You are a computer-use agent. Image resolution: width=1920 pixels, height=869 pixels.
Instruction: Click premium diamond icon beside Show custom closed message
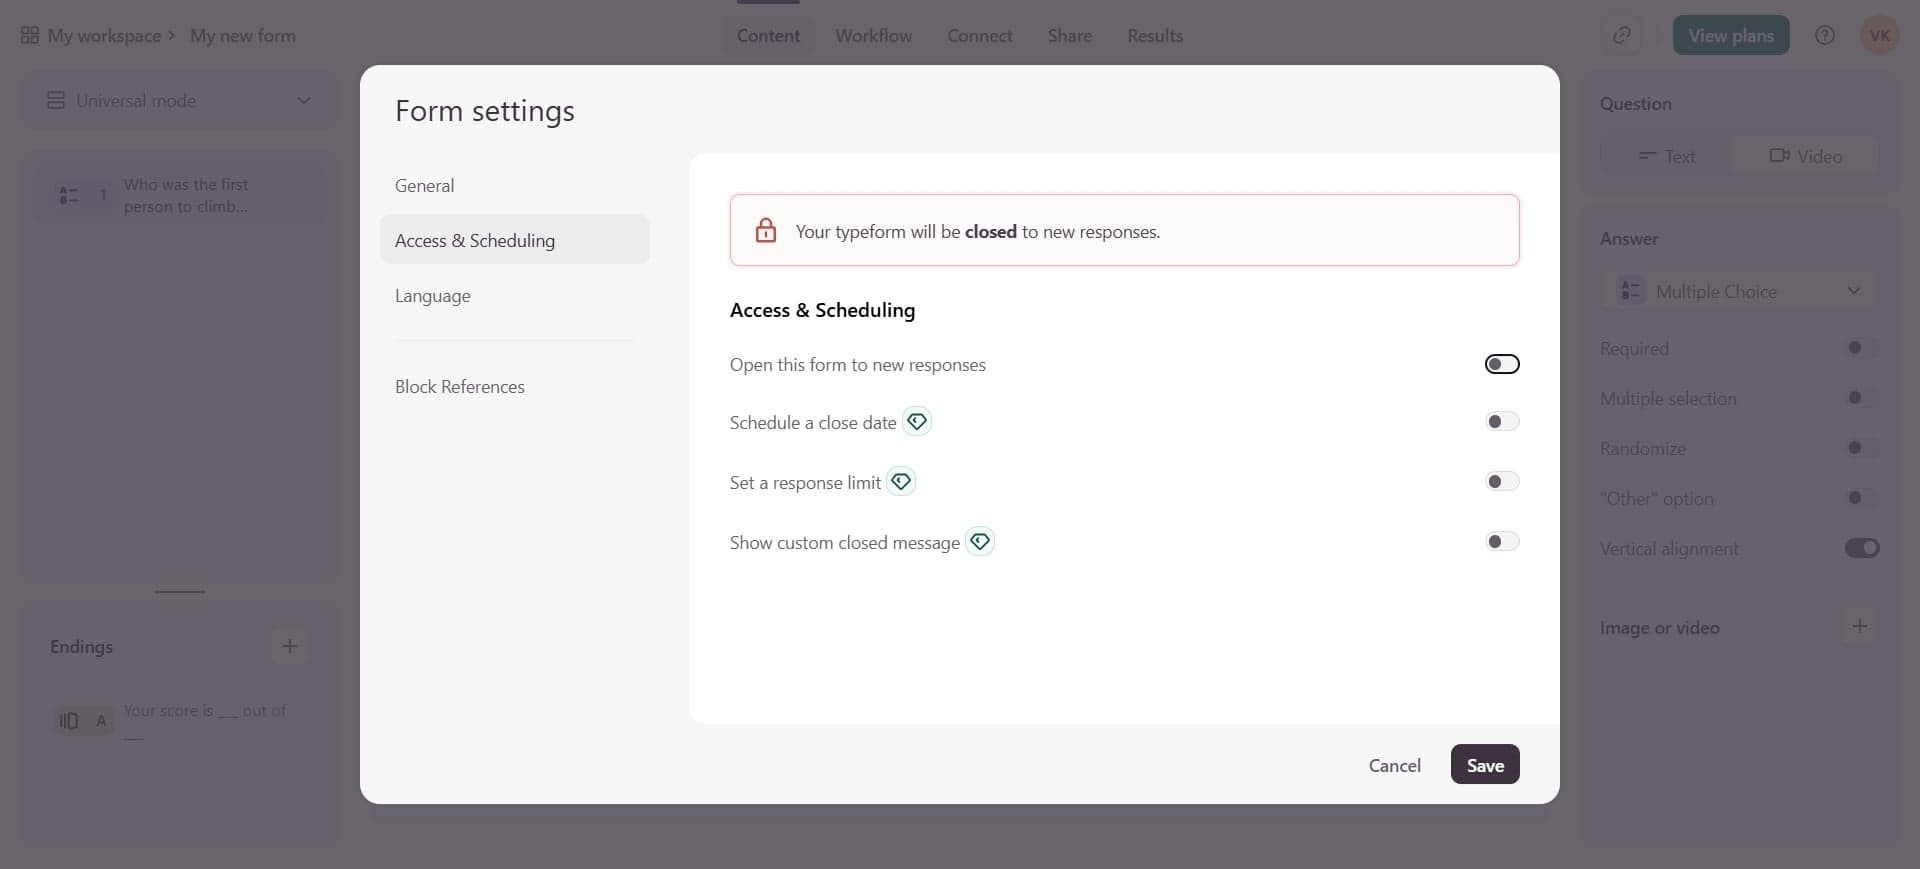980,542
